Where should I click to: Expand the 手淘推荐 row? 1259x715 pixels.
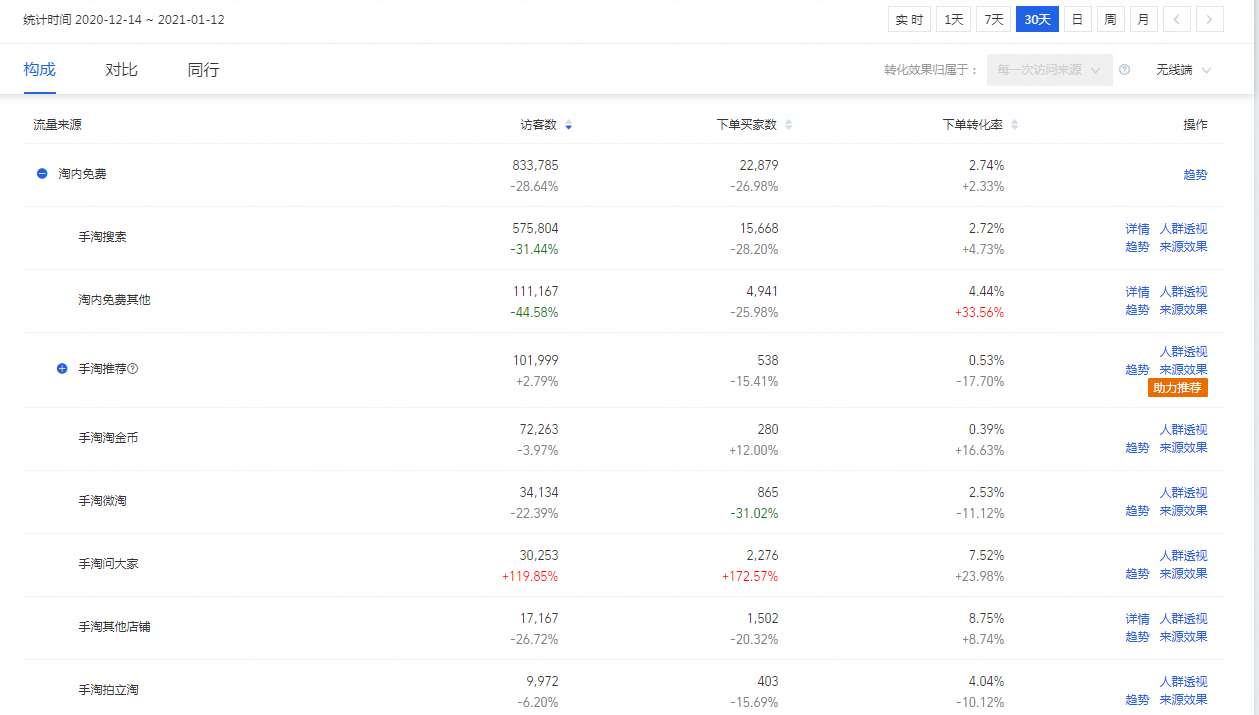pos(62,368)
